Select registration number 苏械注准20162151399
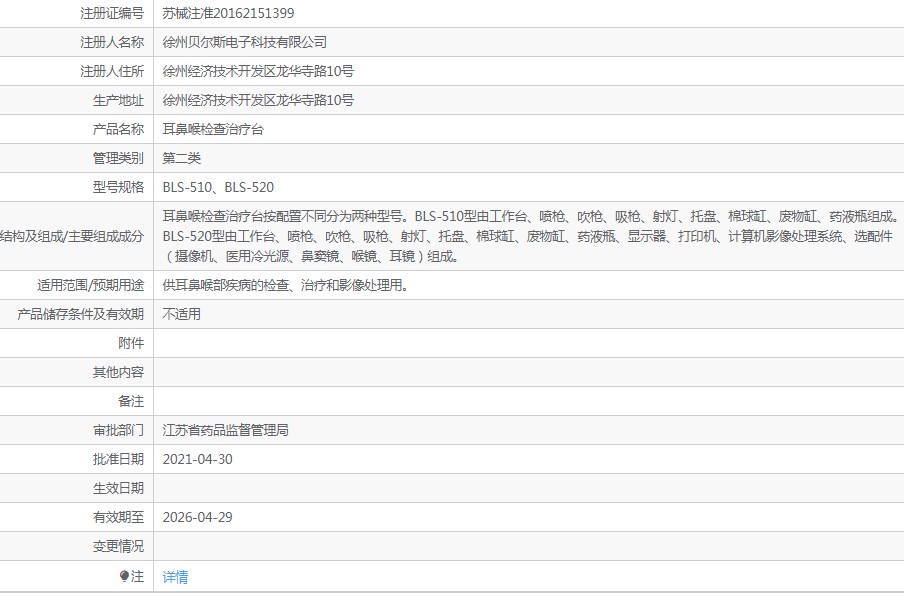The height and width of the screenshot is (597, 904). [228, 13]
